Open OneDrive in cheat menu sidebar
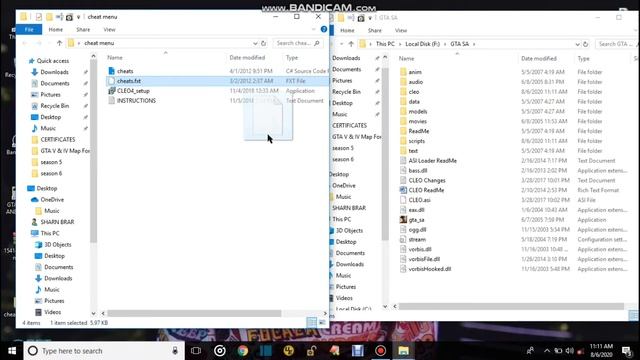640x360 pixels. (52, 200)
